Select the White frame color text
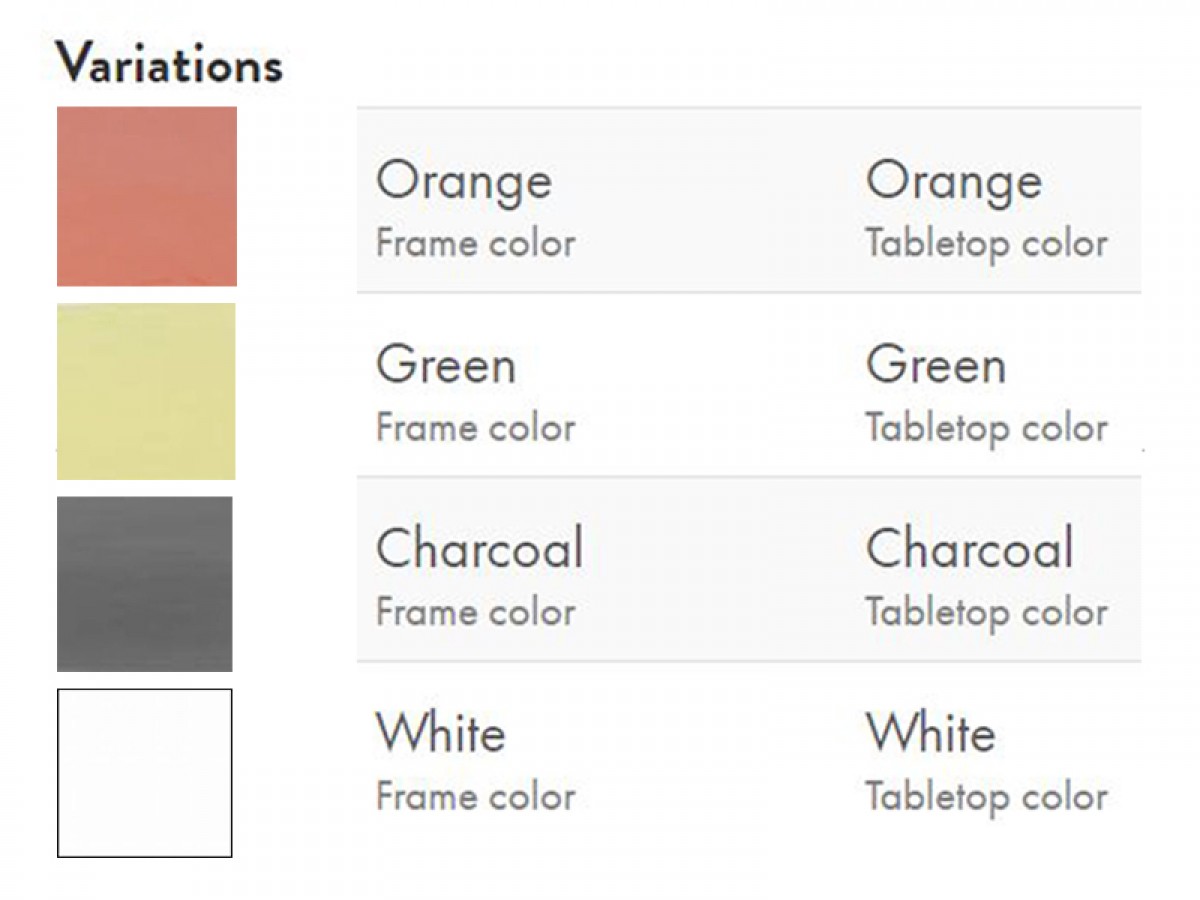This screenshot has height=900, width=1200. point(441,733)
